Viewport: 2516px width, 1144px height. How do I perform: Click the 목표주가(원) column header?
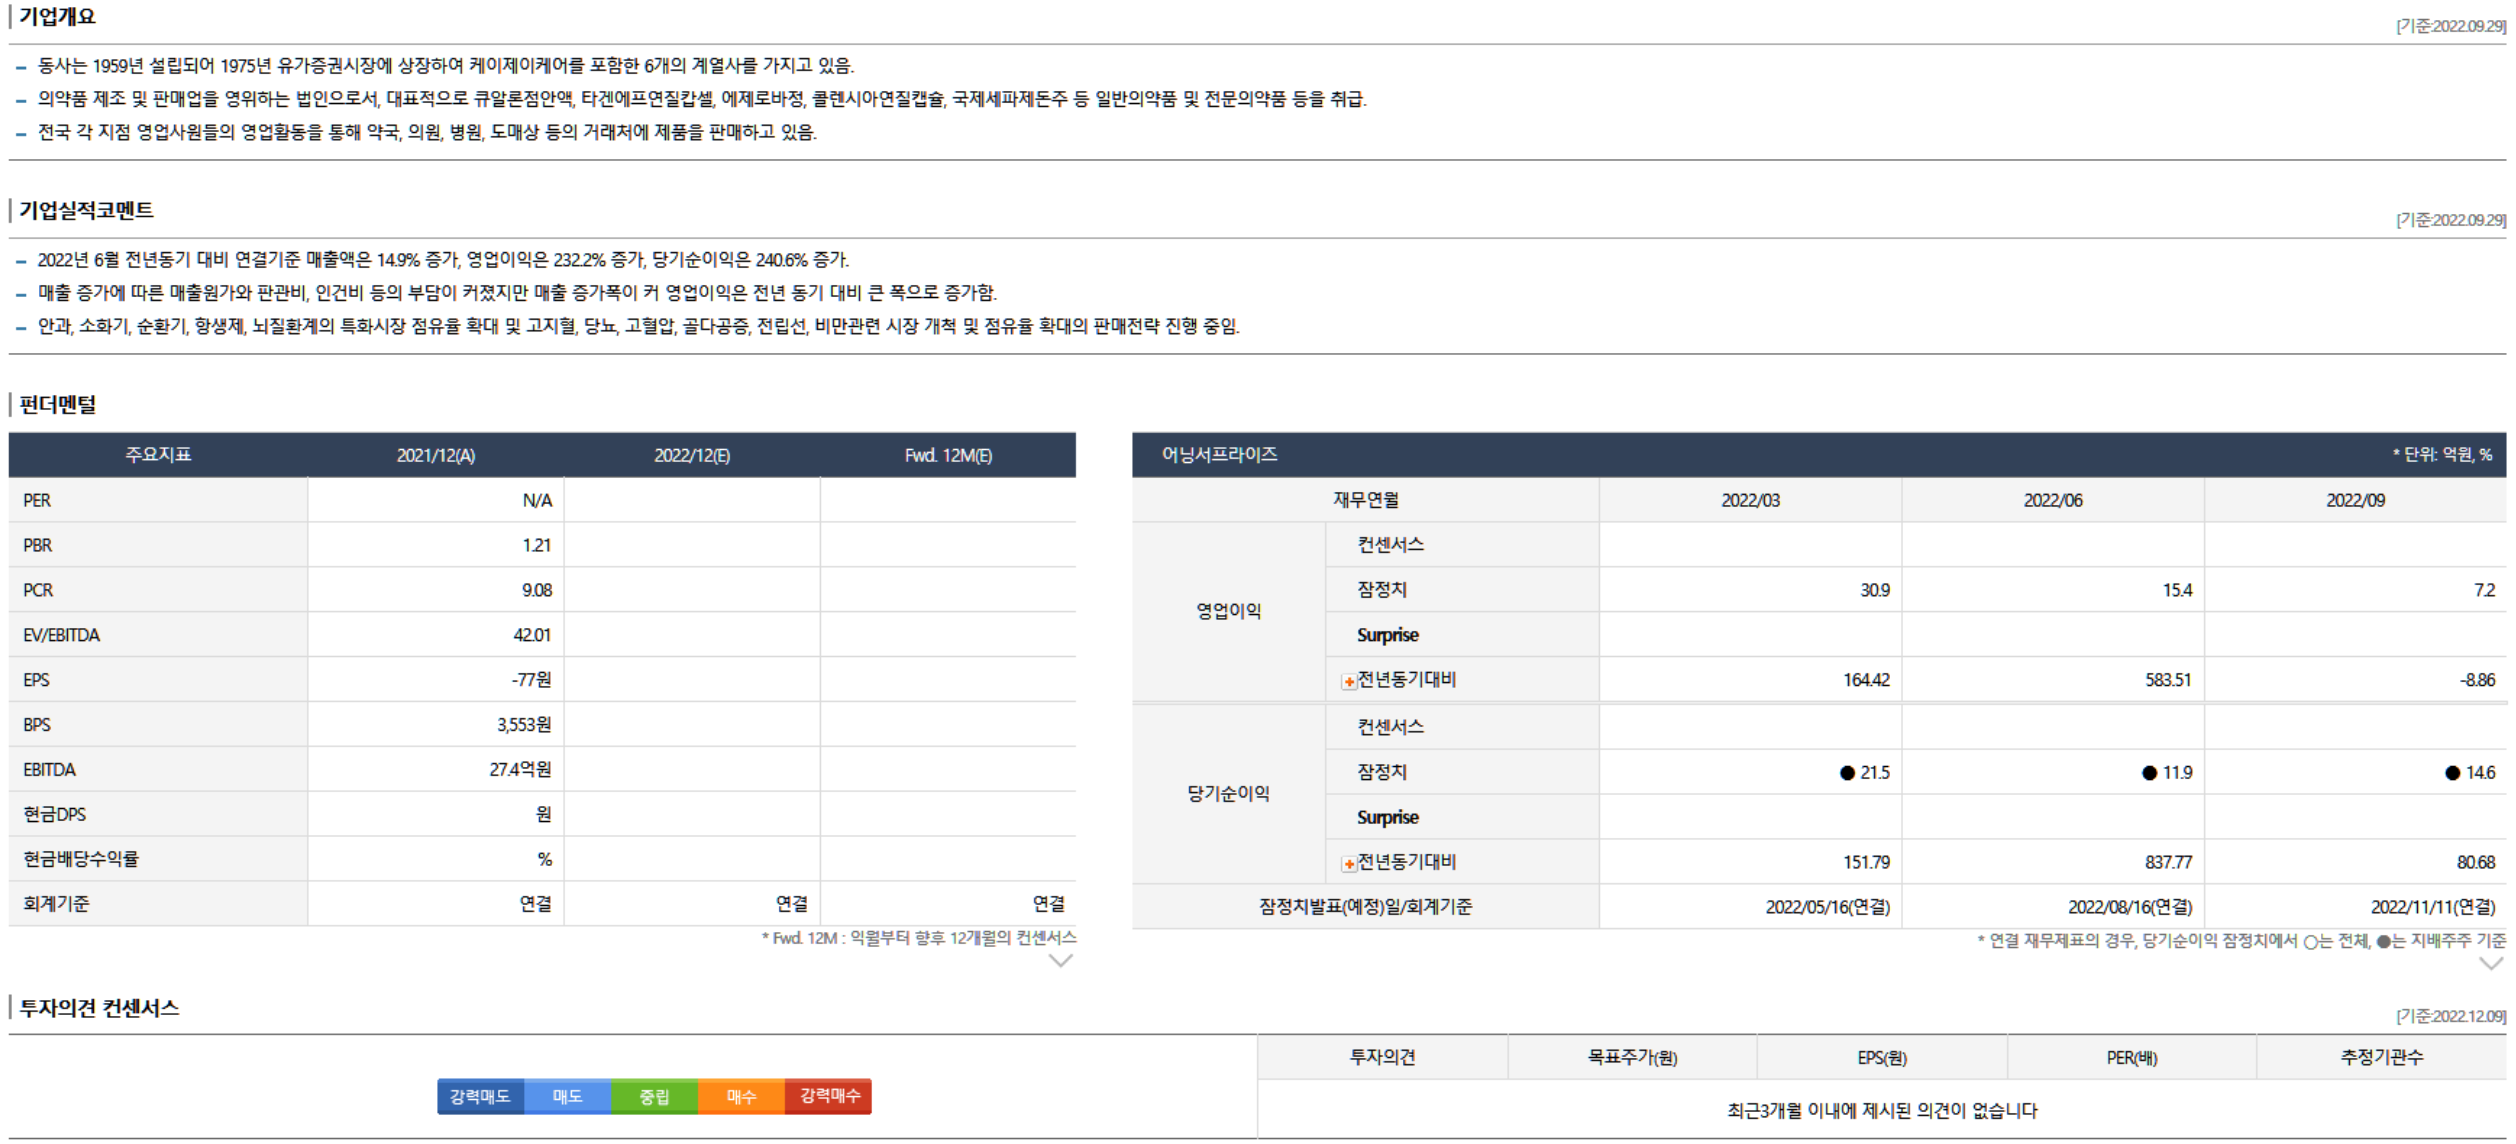pos(1632,1058)
